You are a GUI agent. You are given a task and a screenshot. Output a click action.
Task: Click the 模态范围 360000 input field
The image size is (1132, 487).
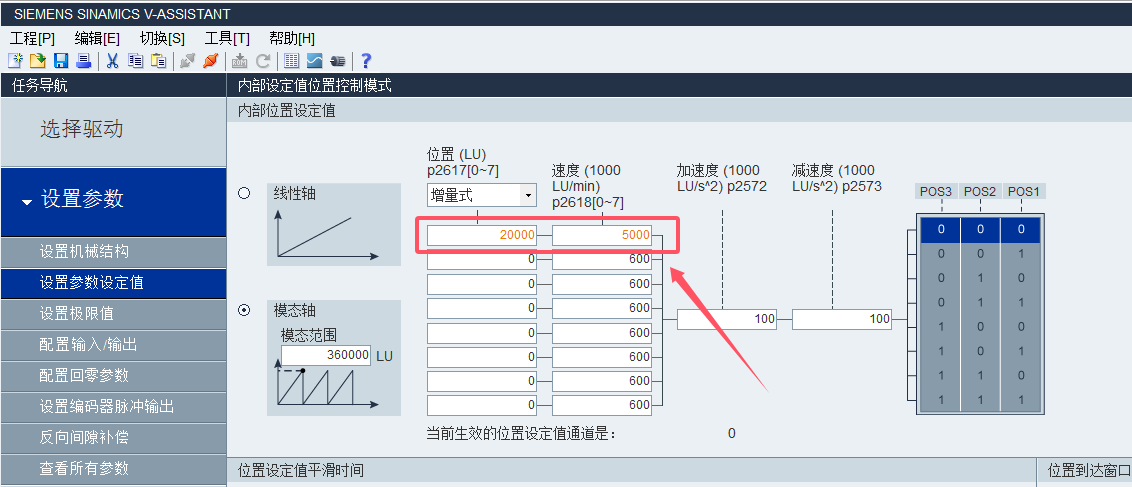click(x=326, y=356)
